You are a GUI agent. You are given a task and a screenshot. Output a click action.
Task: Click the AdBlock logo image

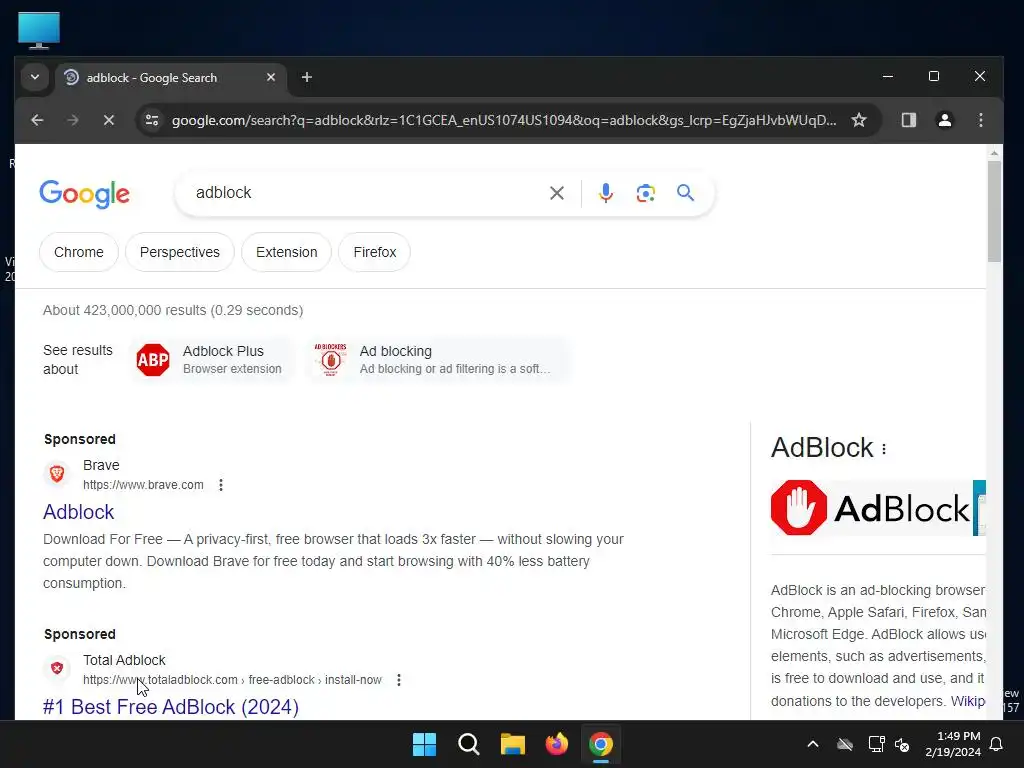(871, 507)
